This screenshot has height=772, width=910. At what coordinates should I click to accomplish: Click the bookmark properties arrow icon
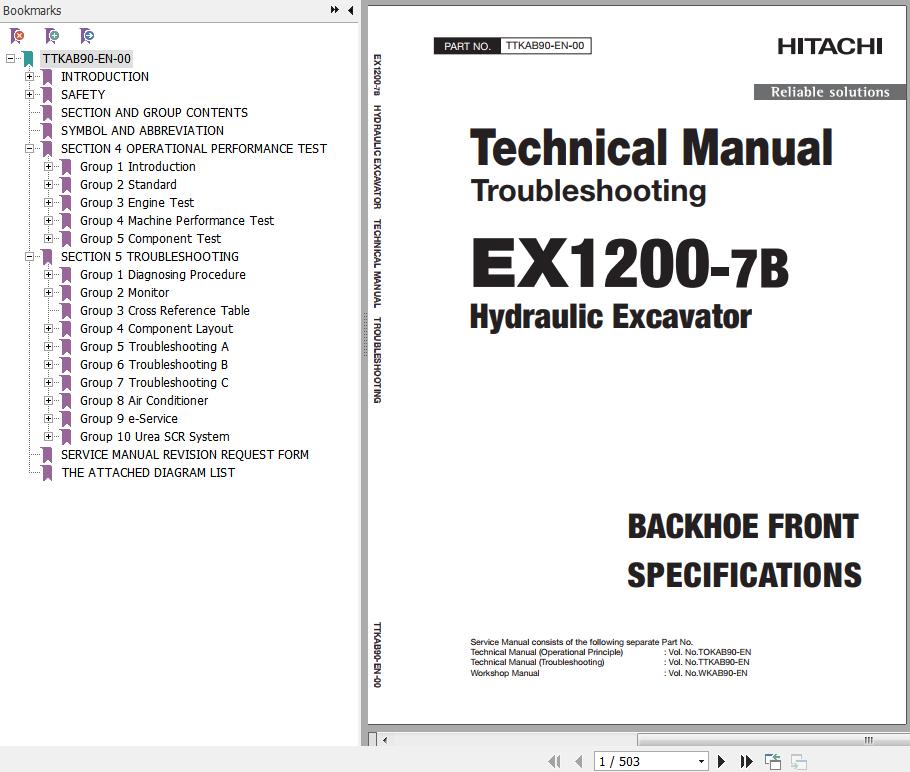87,36
